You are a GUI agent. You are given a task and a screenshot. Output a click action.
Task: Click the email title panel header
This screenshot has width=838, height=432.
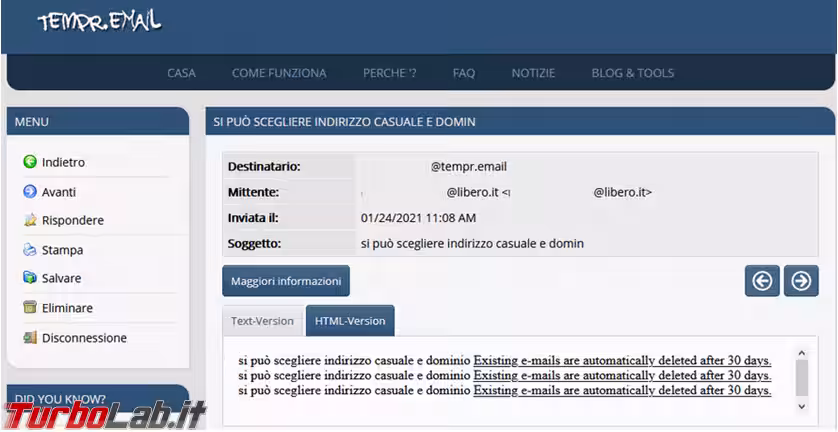click(520, 121)
